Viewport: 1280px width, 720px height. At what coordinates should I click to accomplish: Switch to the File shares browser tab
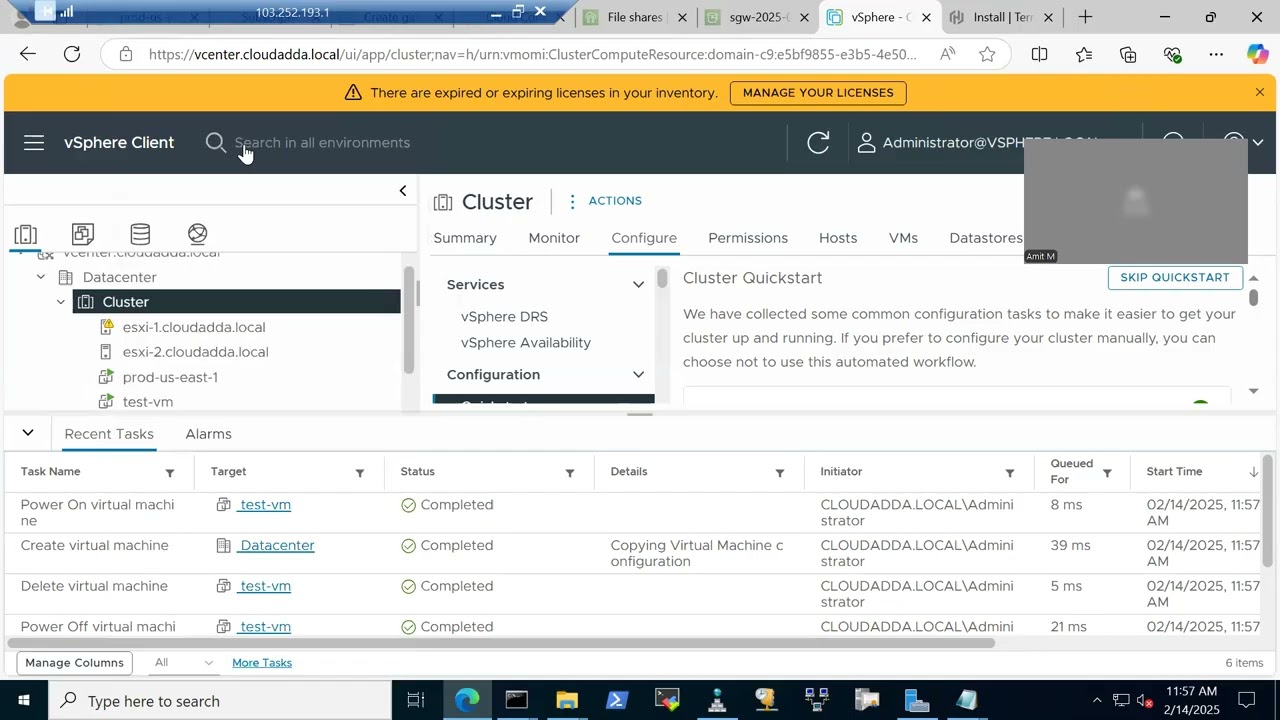tap(635, 17)
